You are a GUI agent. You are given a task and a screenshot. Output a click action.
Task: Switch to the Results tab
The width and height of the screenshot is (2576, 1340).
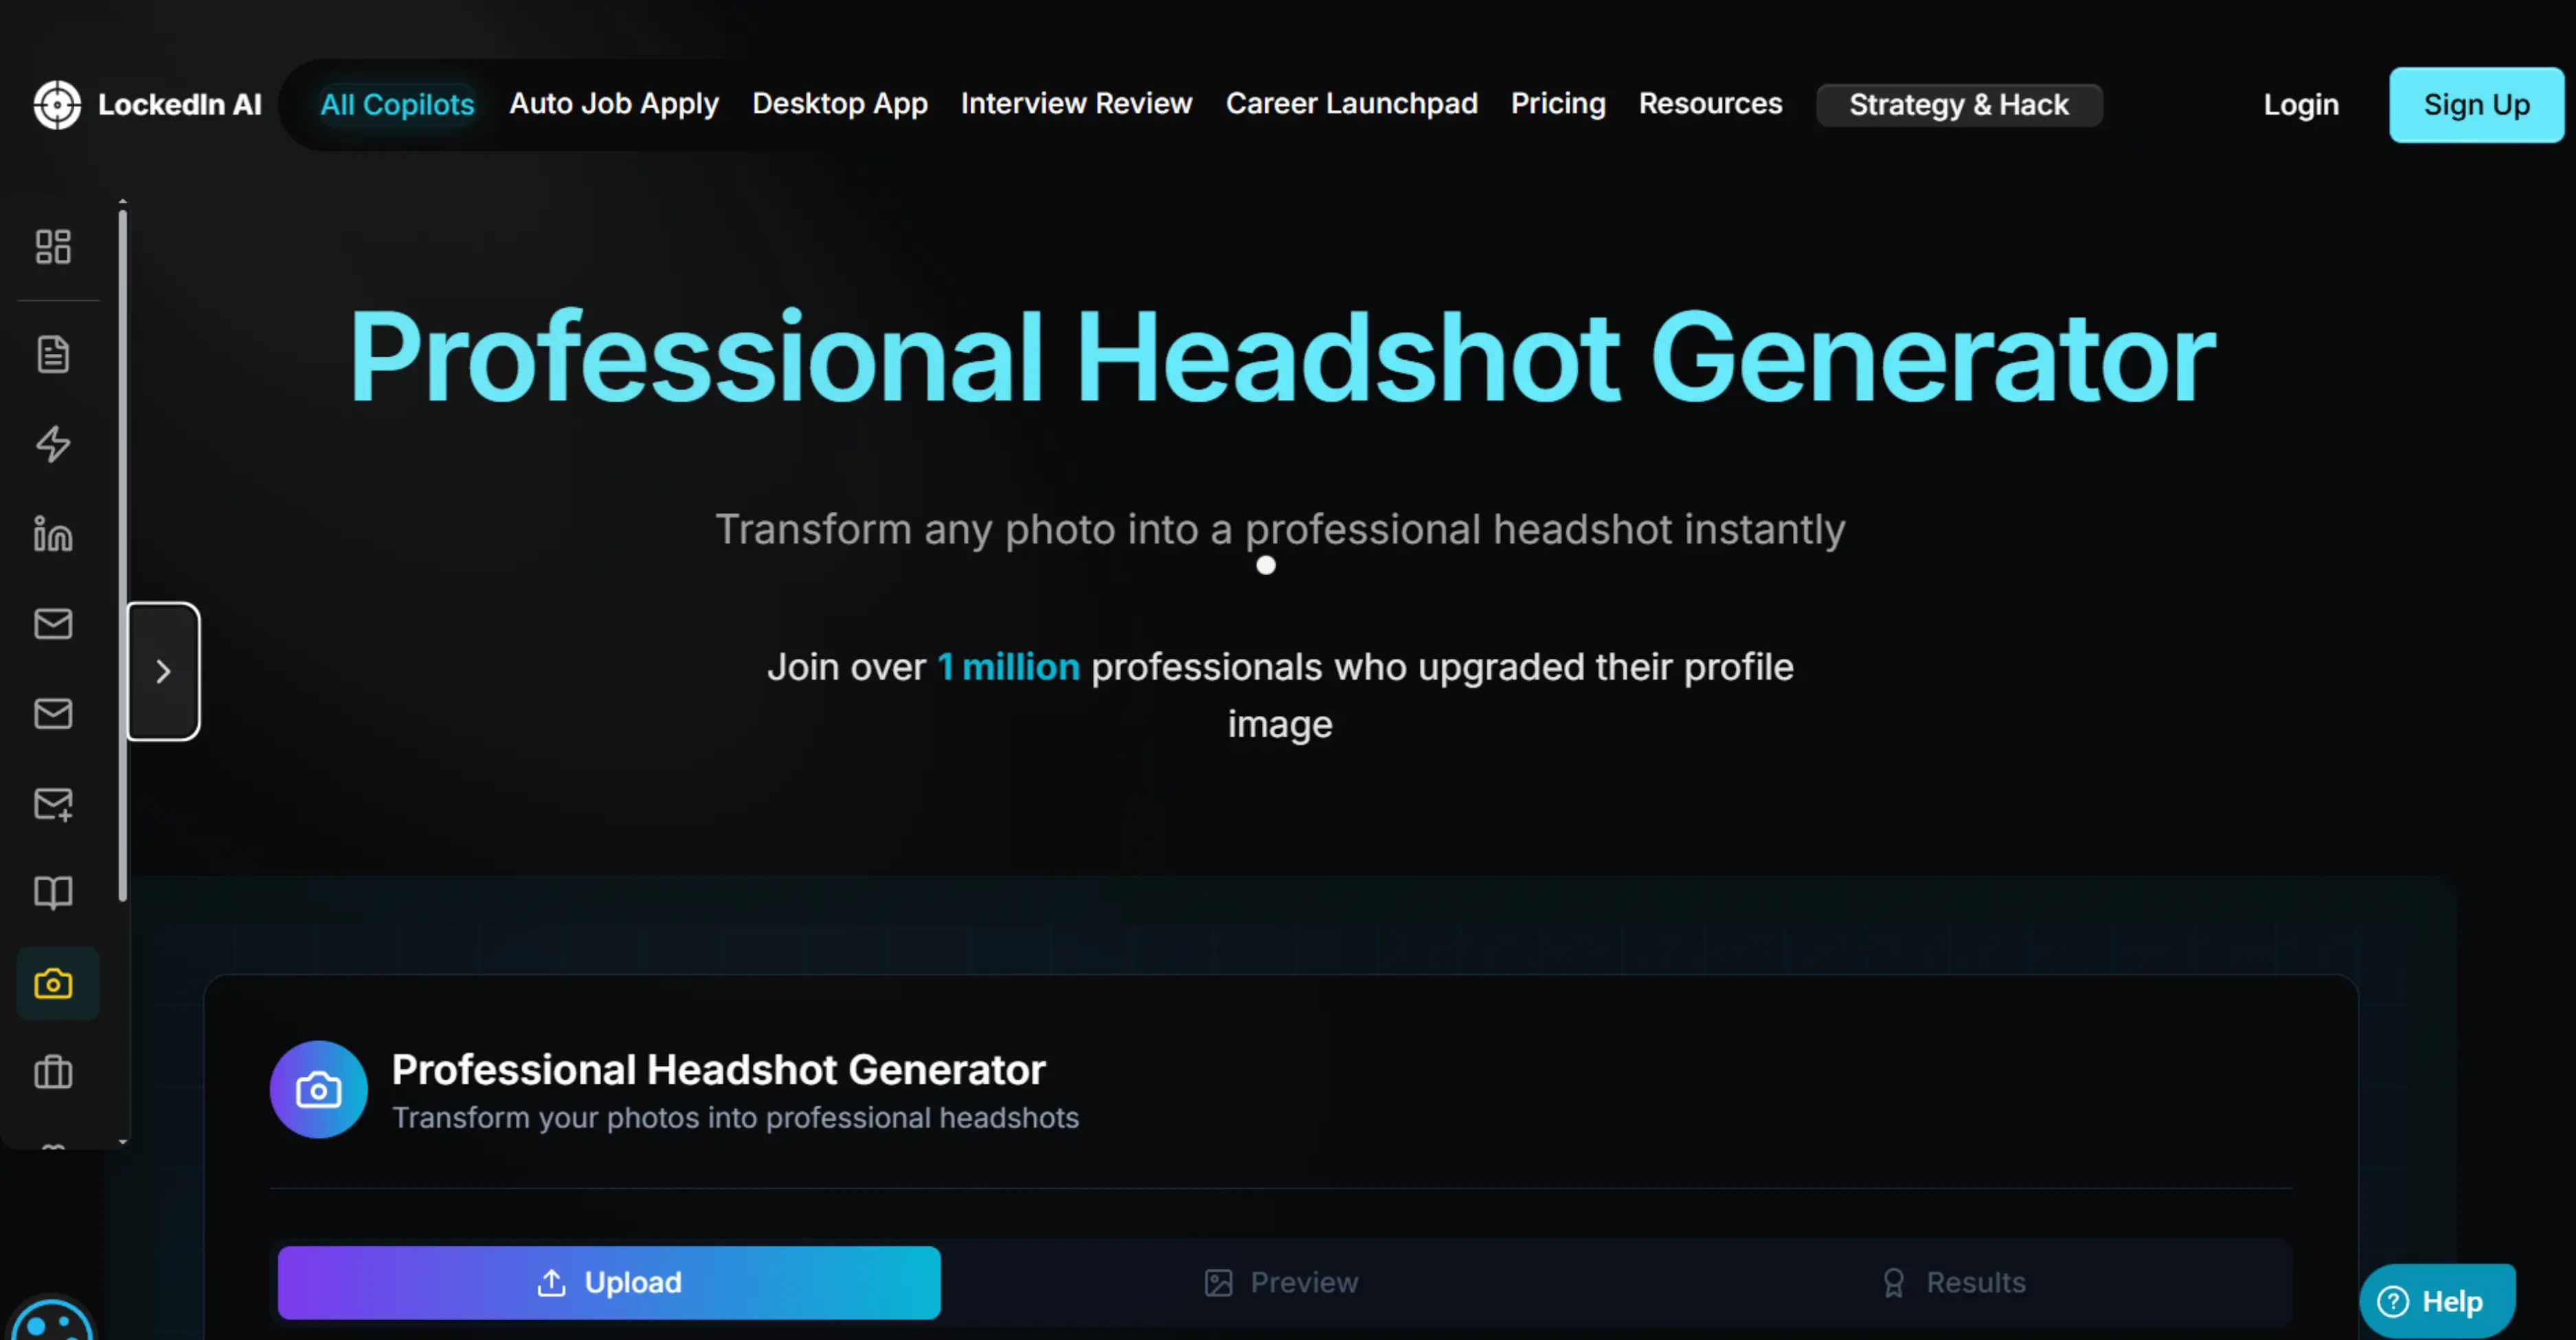pos(1953,1282)
